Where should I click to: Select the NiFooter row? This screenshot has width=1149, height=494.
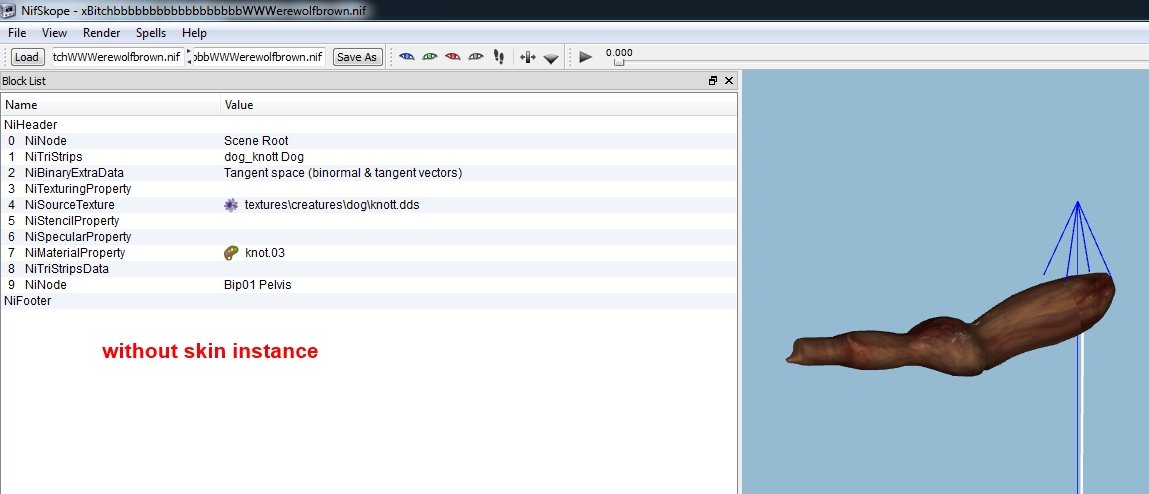369,301
